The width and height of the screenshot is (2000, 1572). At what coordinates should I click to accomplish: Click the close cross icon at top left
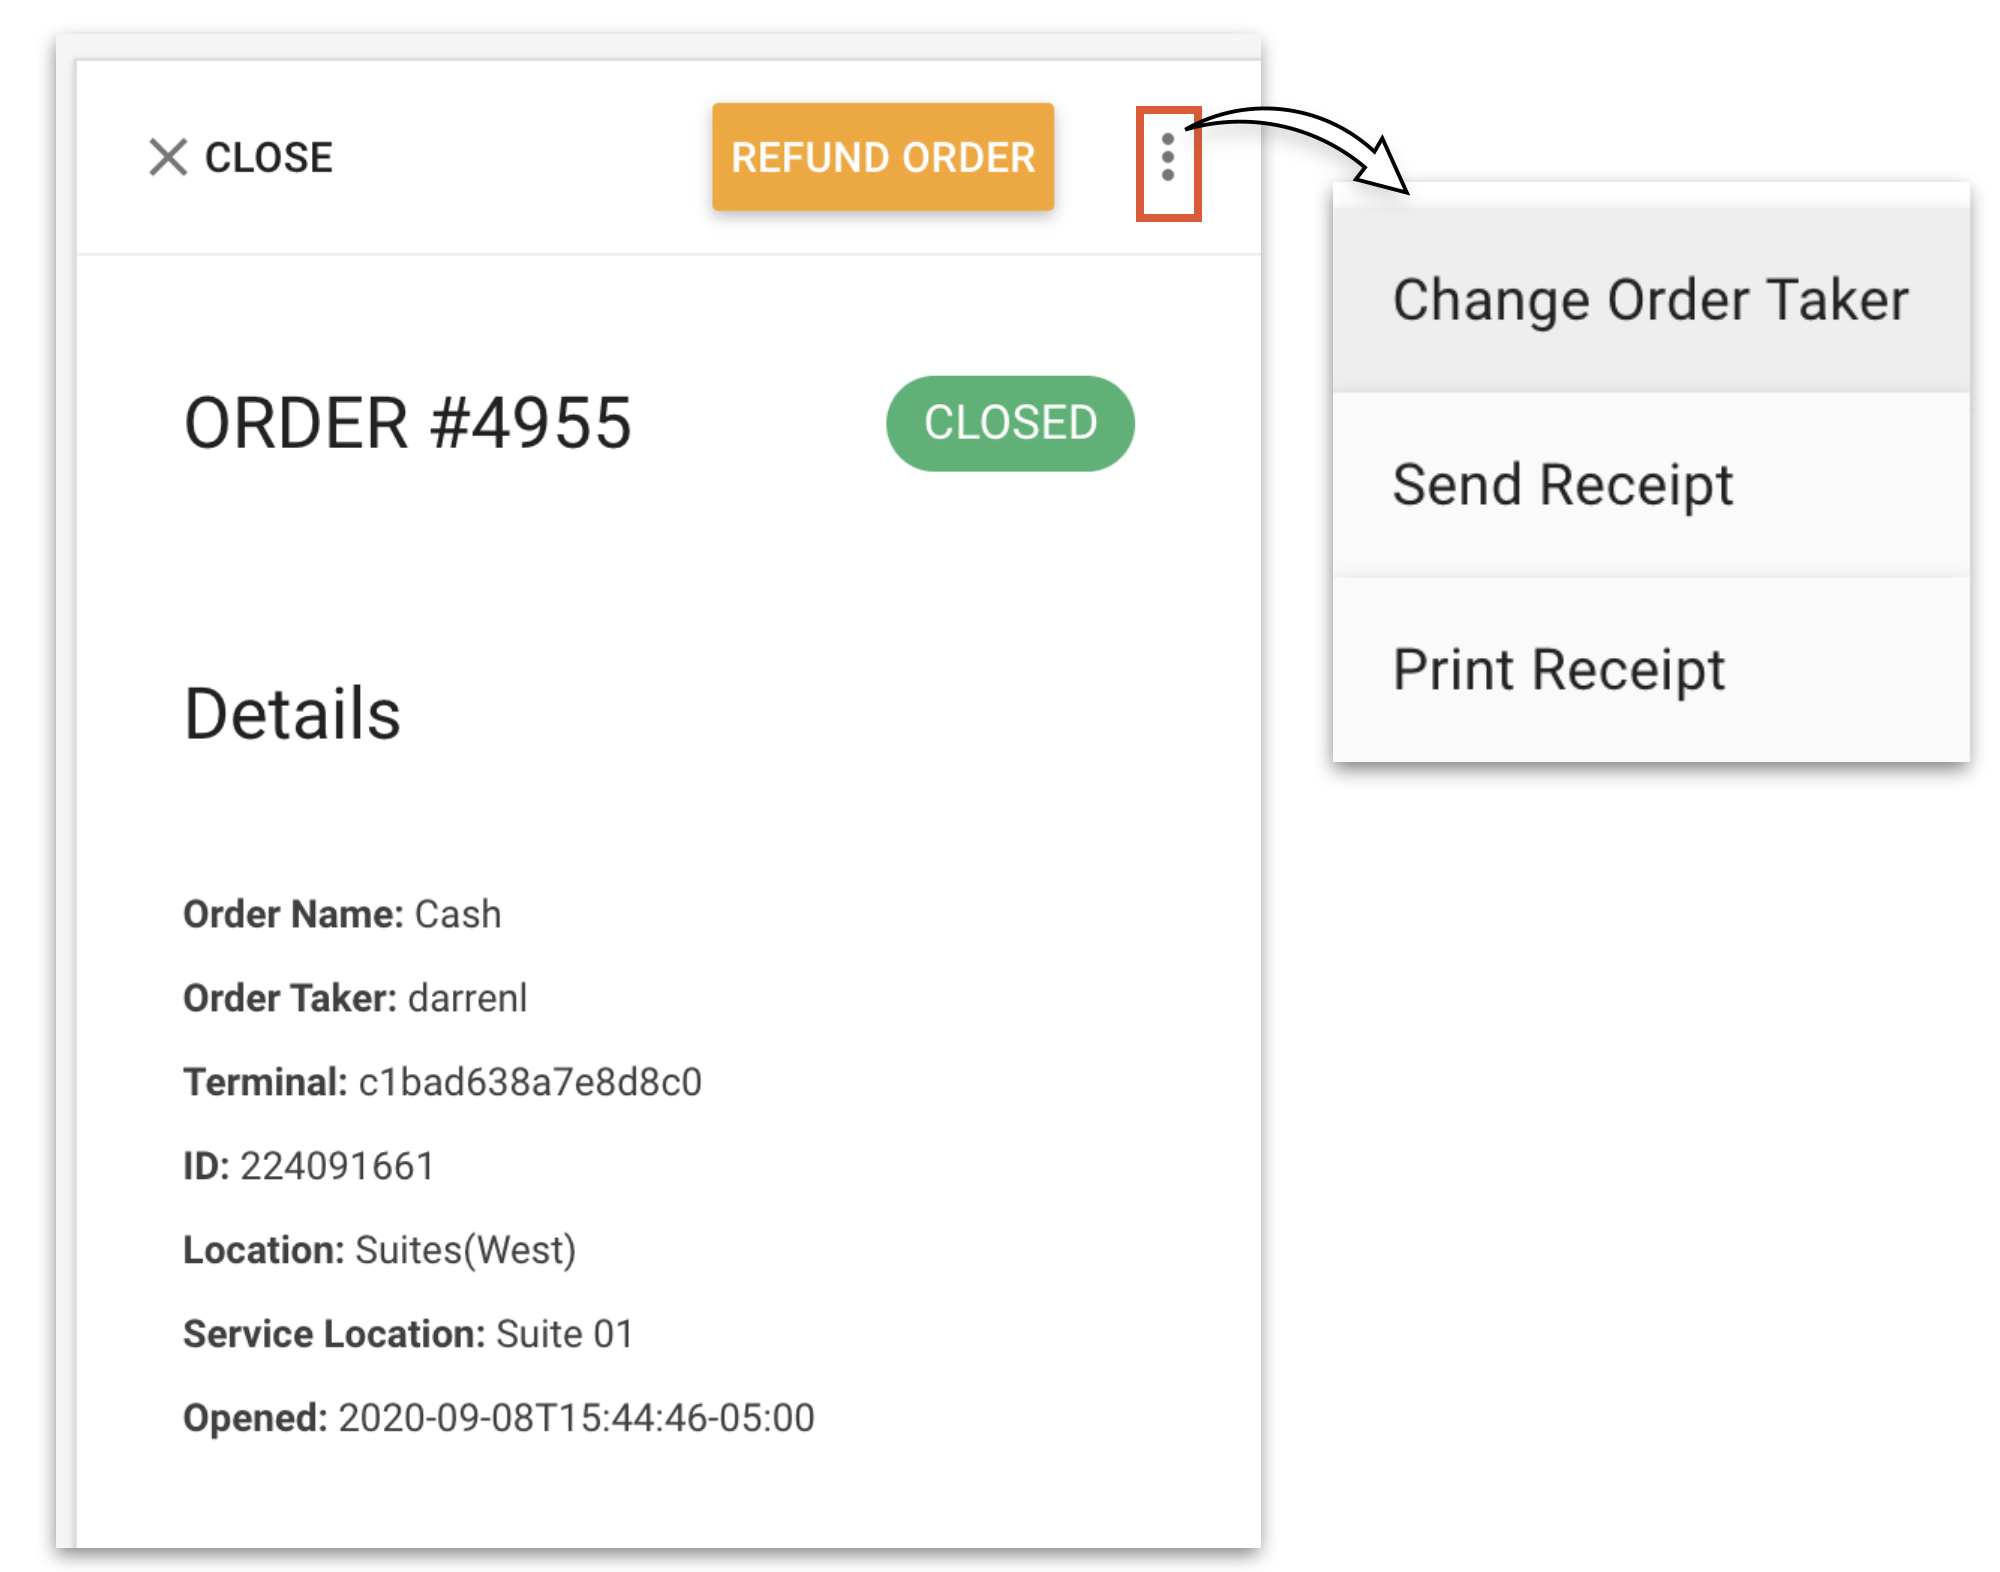[168, 156]
